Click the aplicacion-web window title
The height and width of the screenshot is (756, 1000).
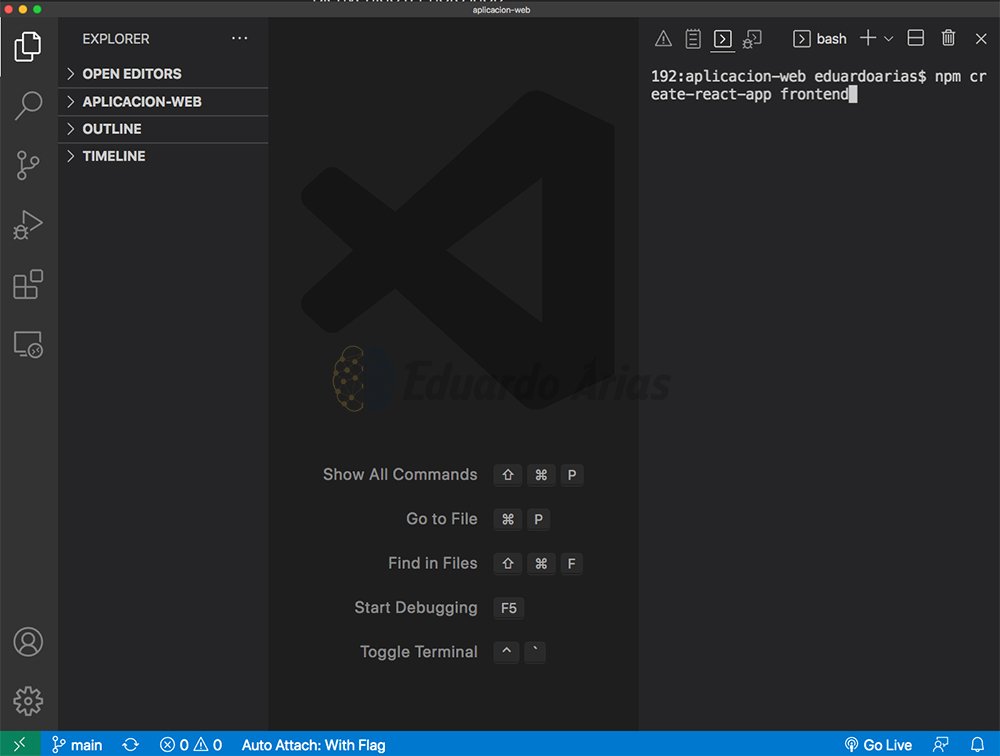tap(501, 10)
